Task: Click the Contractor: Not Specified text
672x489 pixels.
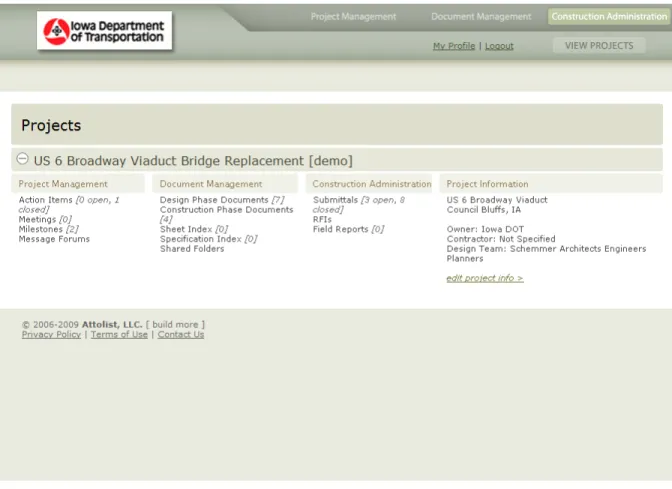Action: pyautogui.click(x=501, y=239)
